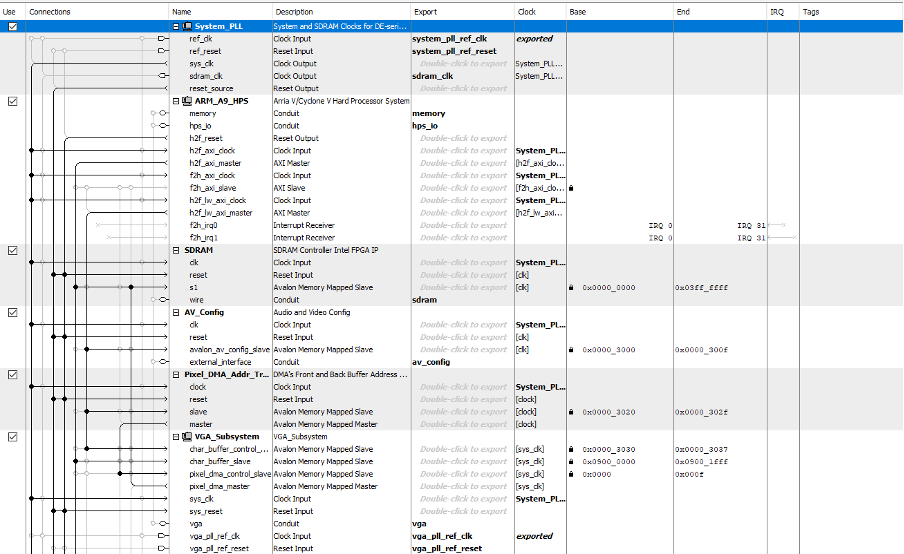Click the ARM_A9_HPS component icon

pos(187,101)
